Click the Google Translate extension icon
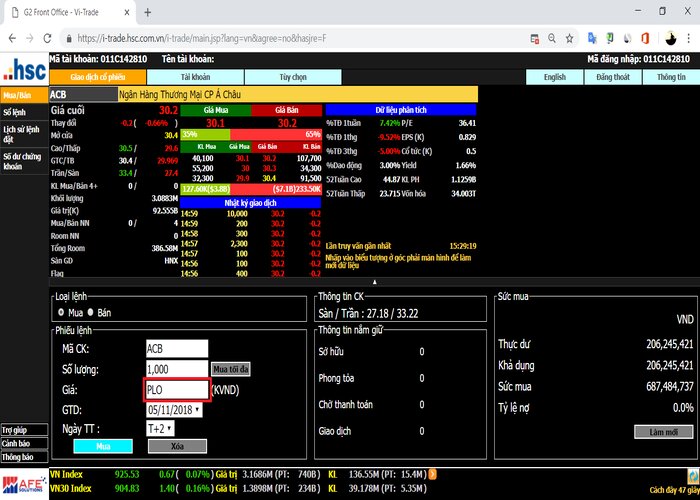Viewport: 700px width, 500px height. tap(592, 38)
